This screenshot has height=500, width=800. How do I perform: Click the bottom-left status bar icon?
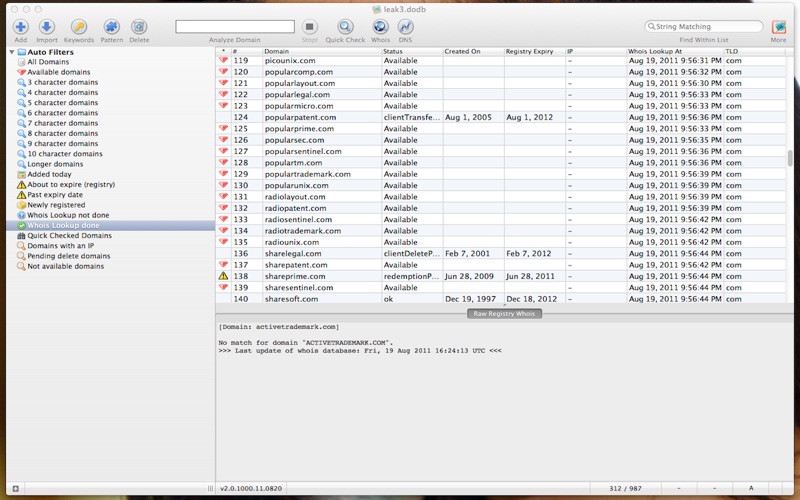tap(15, 488)
